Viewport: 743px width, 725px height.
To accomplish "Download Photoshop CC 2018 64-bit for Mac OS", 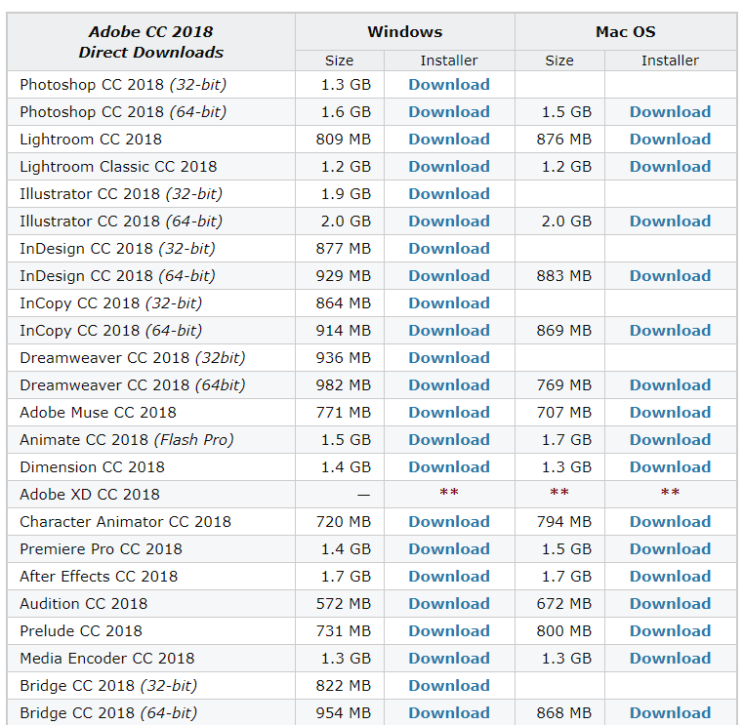I will [670, 112].
